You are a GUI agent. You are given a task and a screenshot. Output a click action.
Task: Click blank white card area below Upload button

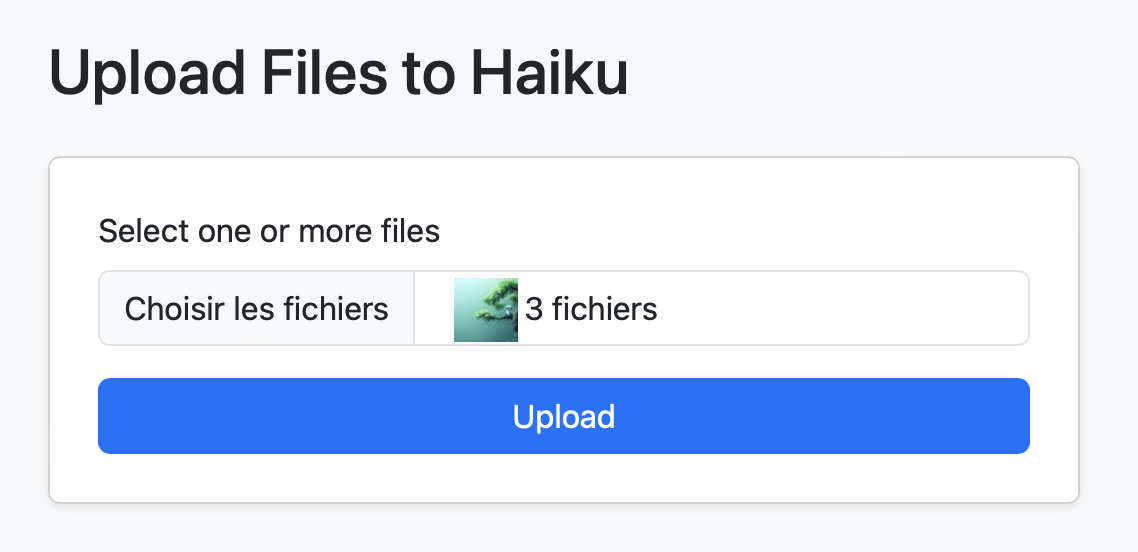click(x=564, y=477)
